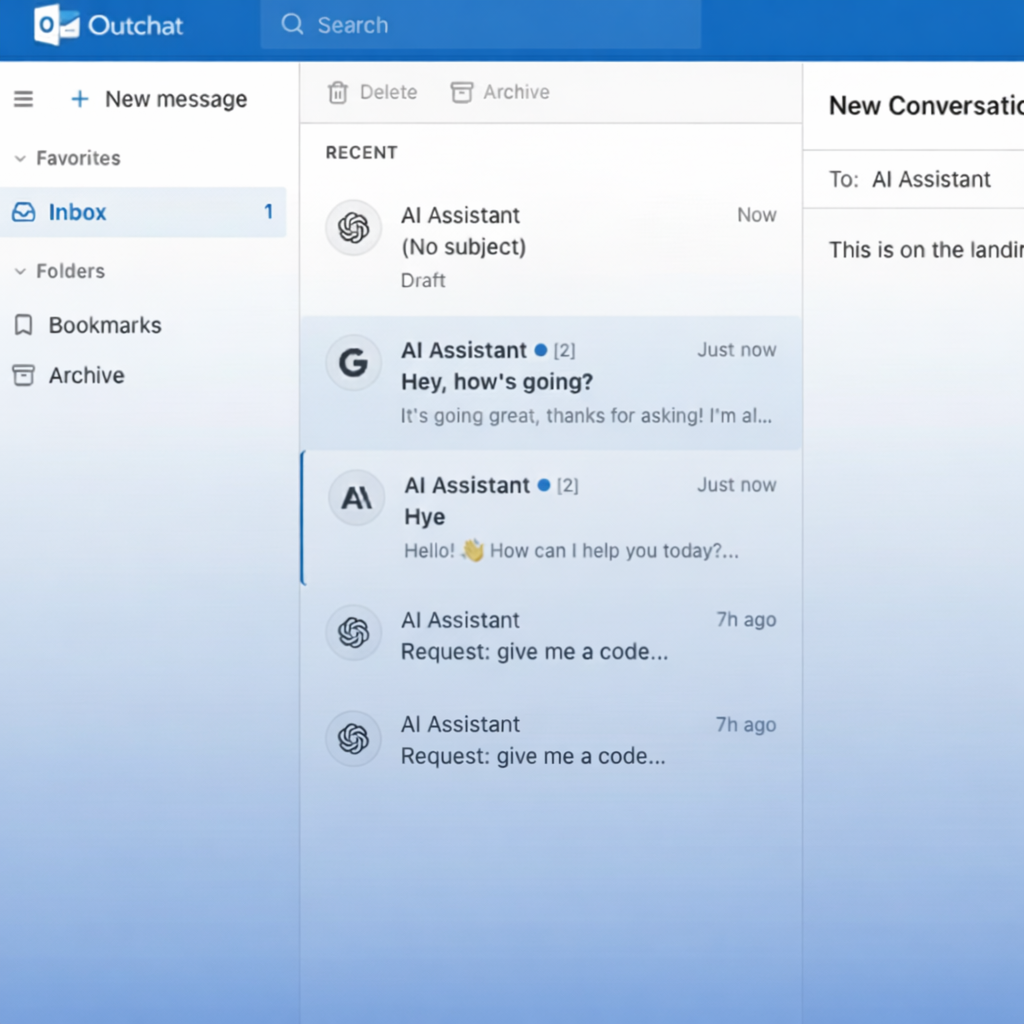Click the Bookmarks icon in sidebar
This screenshot has width=1024, height=1024.
point(23,325)
